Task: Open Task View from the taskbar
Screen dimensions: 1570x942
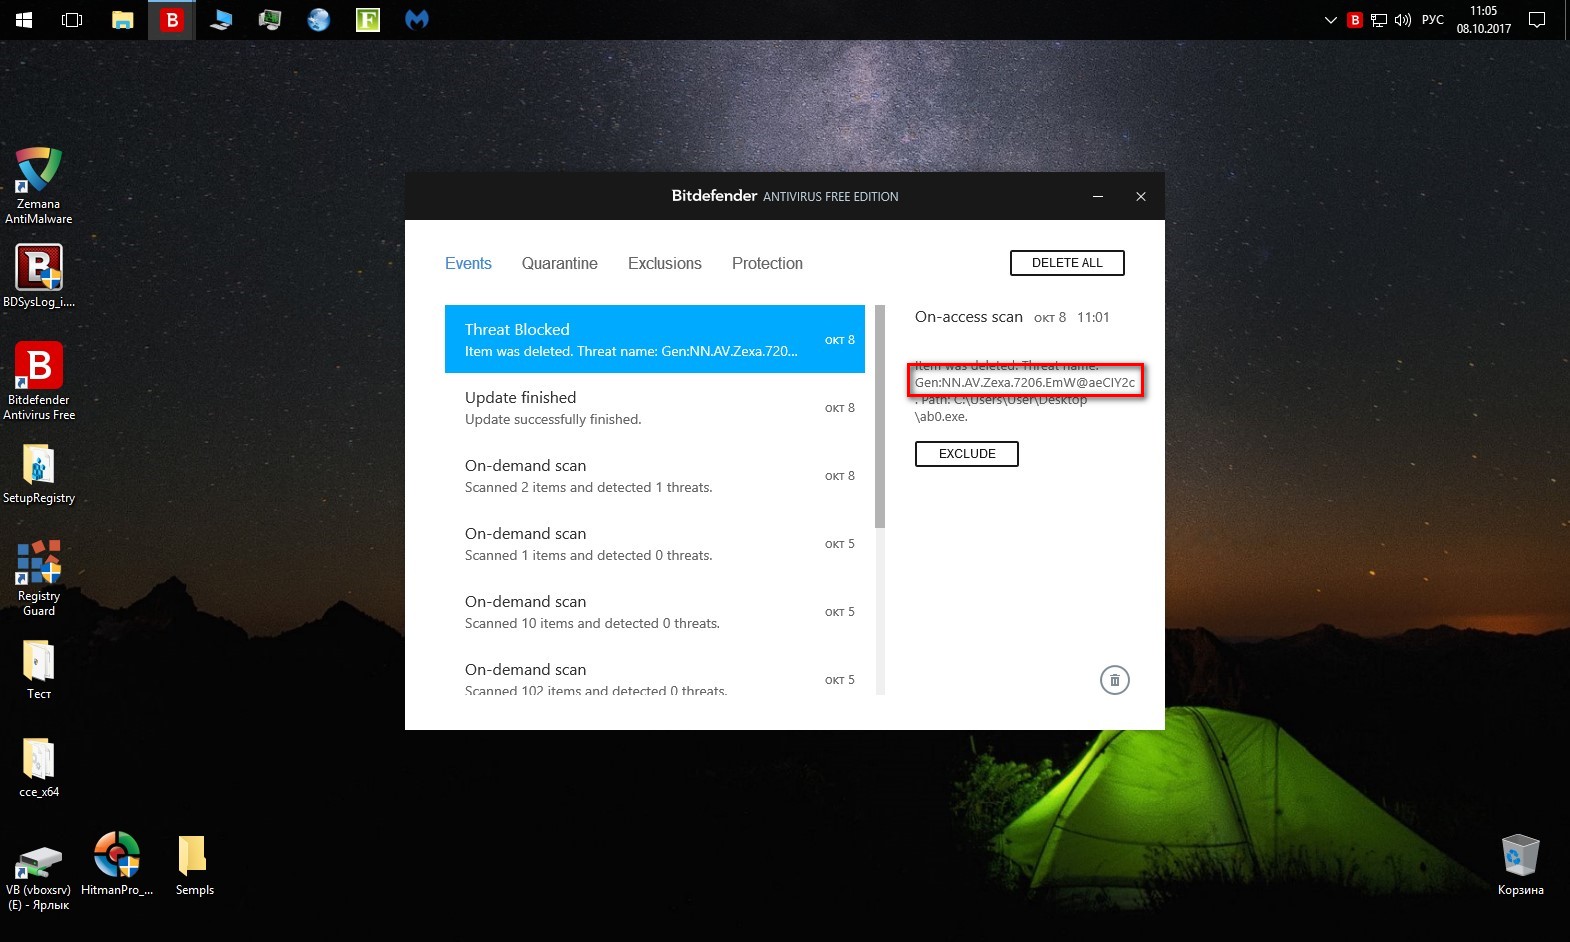Action: pos(72,20)
